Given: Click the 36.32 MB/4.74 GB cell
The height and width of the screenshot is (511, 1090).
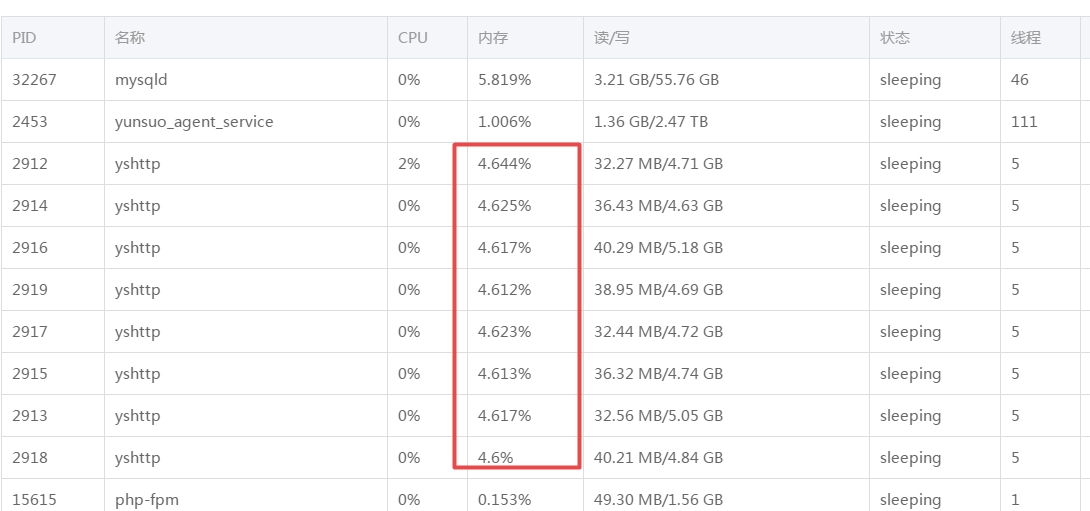Looking at the screenshot, I should tap(658, 374).
